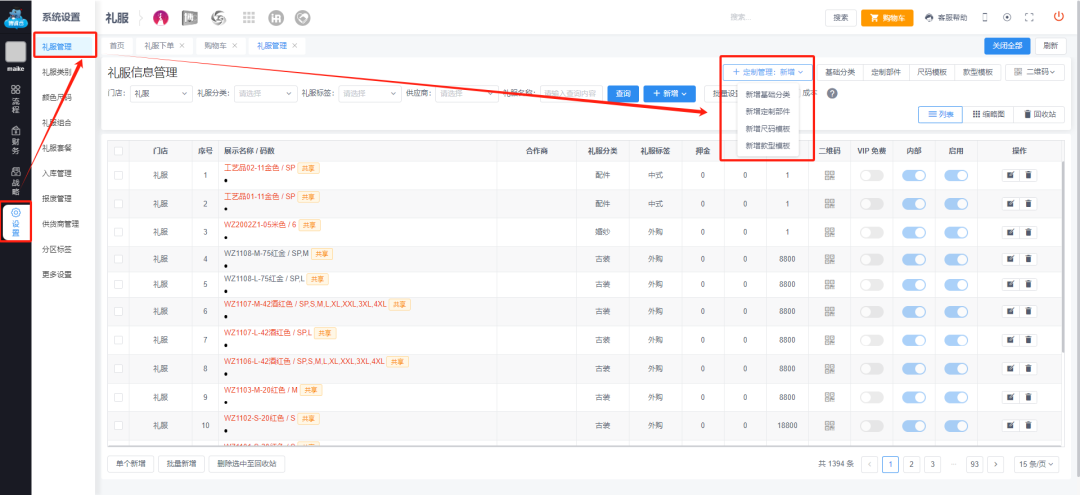This screenshot has width=1080, height=495.
Task: Toggle 启用 switch for row 8
Action: pyautogui.click(x=956, y=369)
